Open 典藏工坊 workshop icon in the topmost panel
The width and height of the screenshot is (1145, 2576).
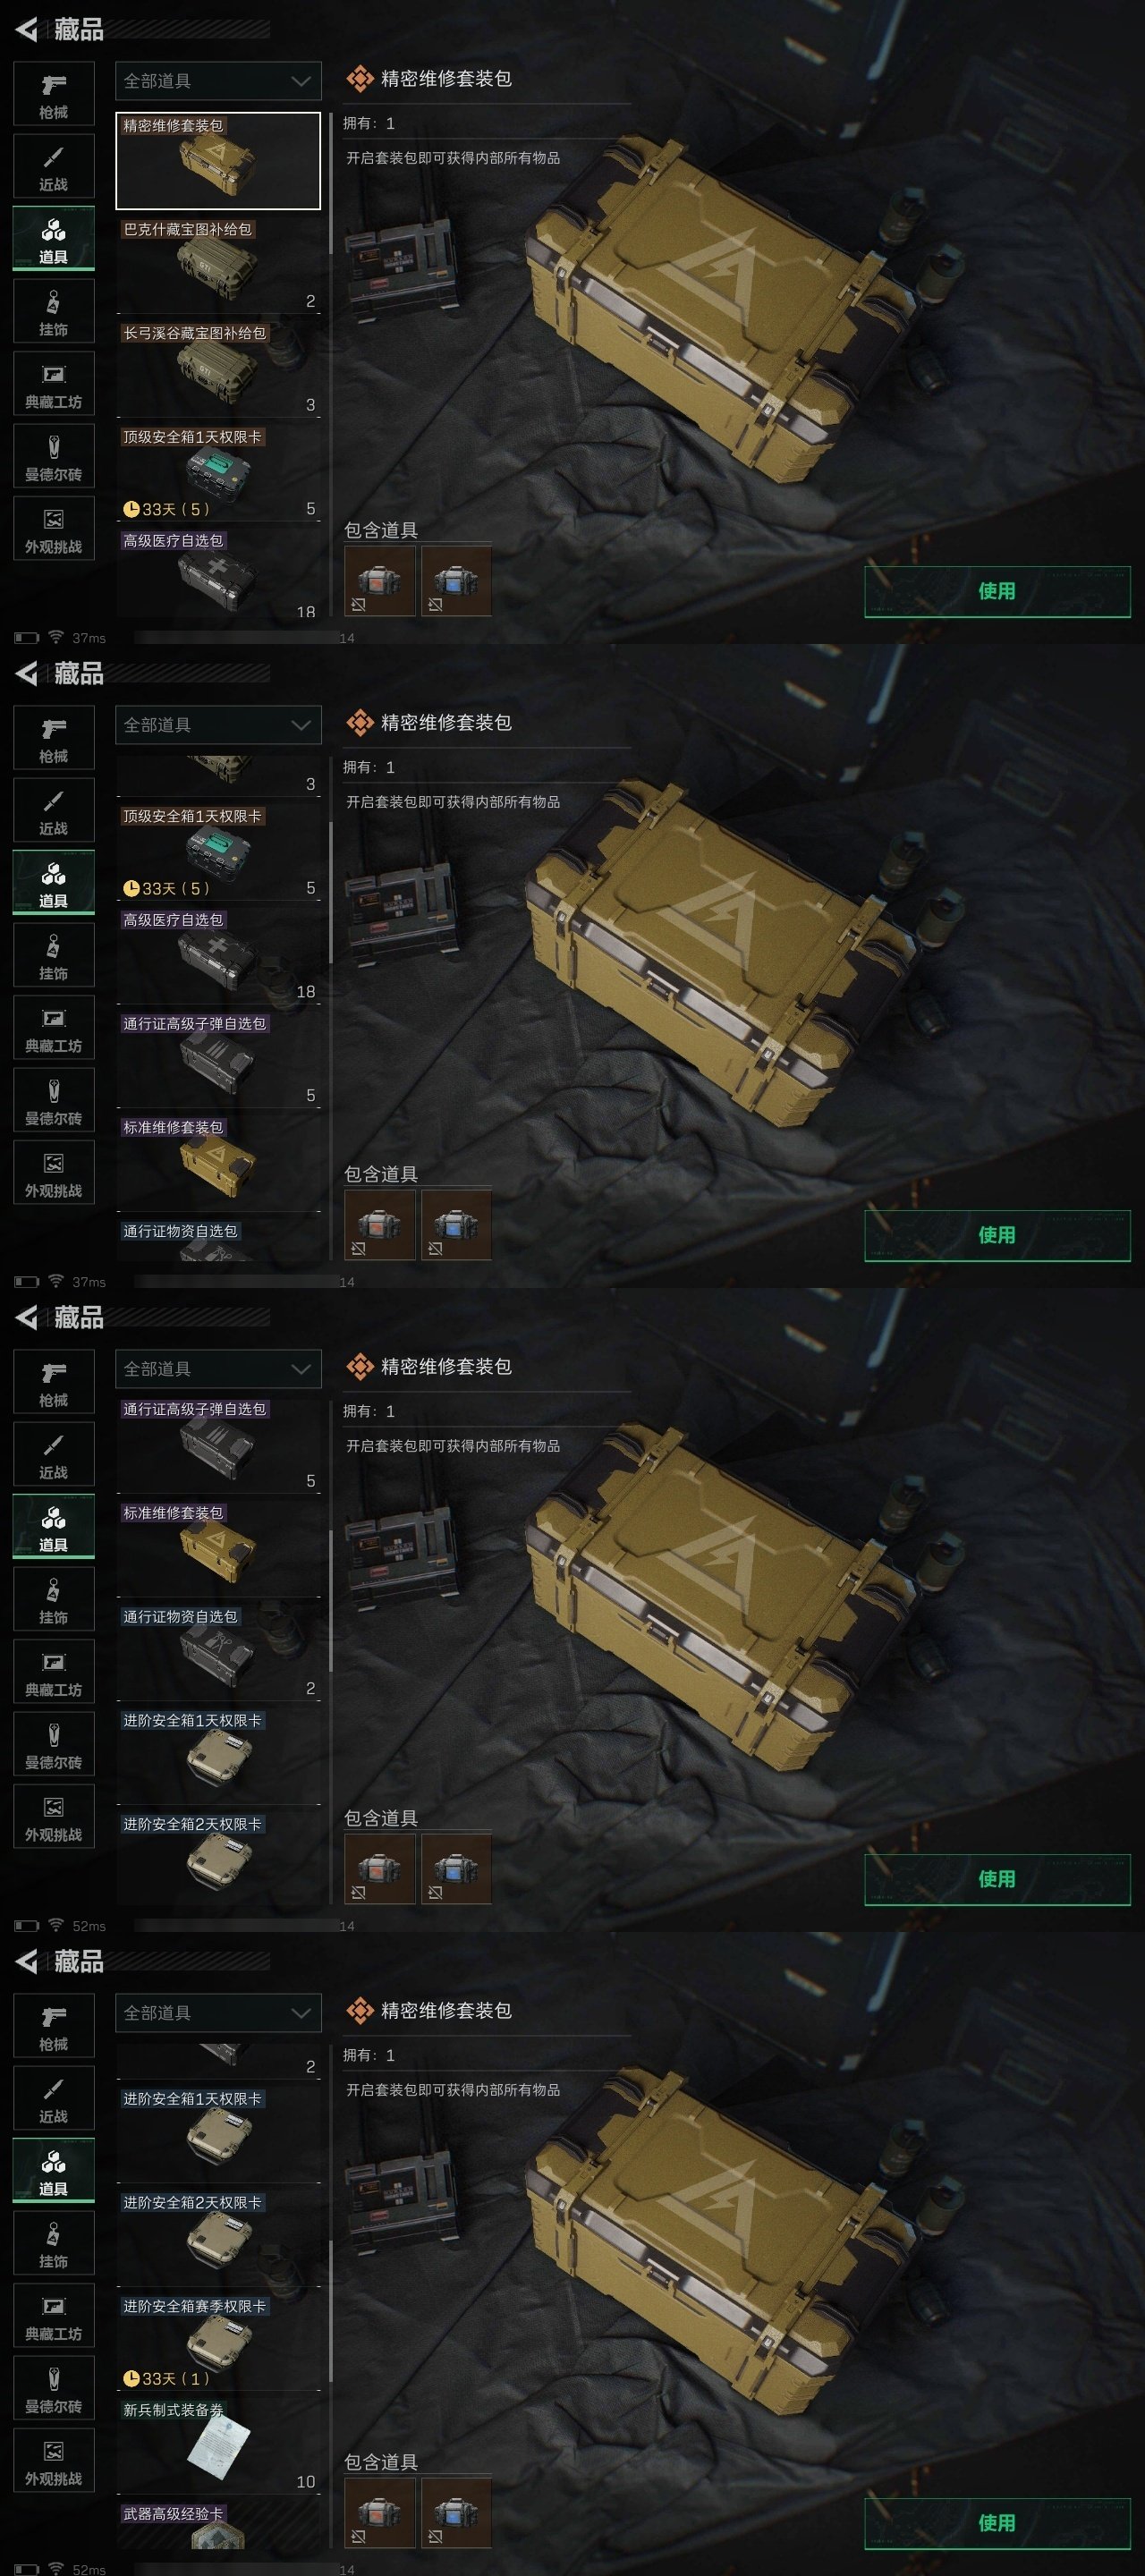pyautogui.click(x=54, y=383)
